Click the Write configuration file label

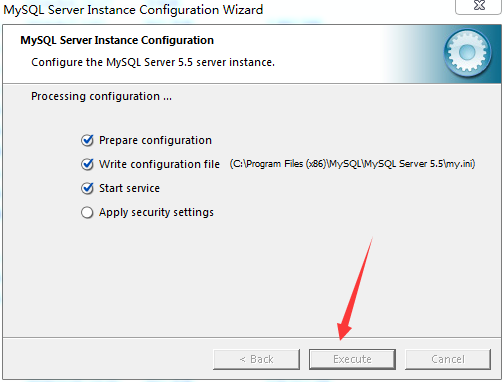(159, 164)
